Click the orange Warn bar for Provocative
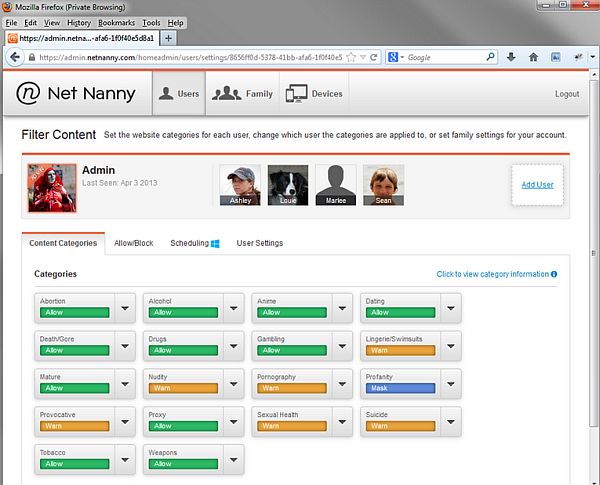 (x=75, y=426)
